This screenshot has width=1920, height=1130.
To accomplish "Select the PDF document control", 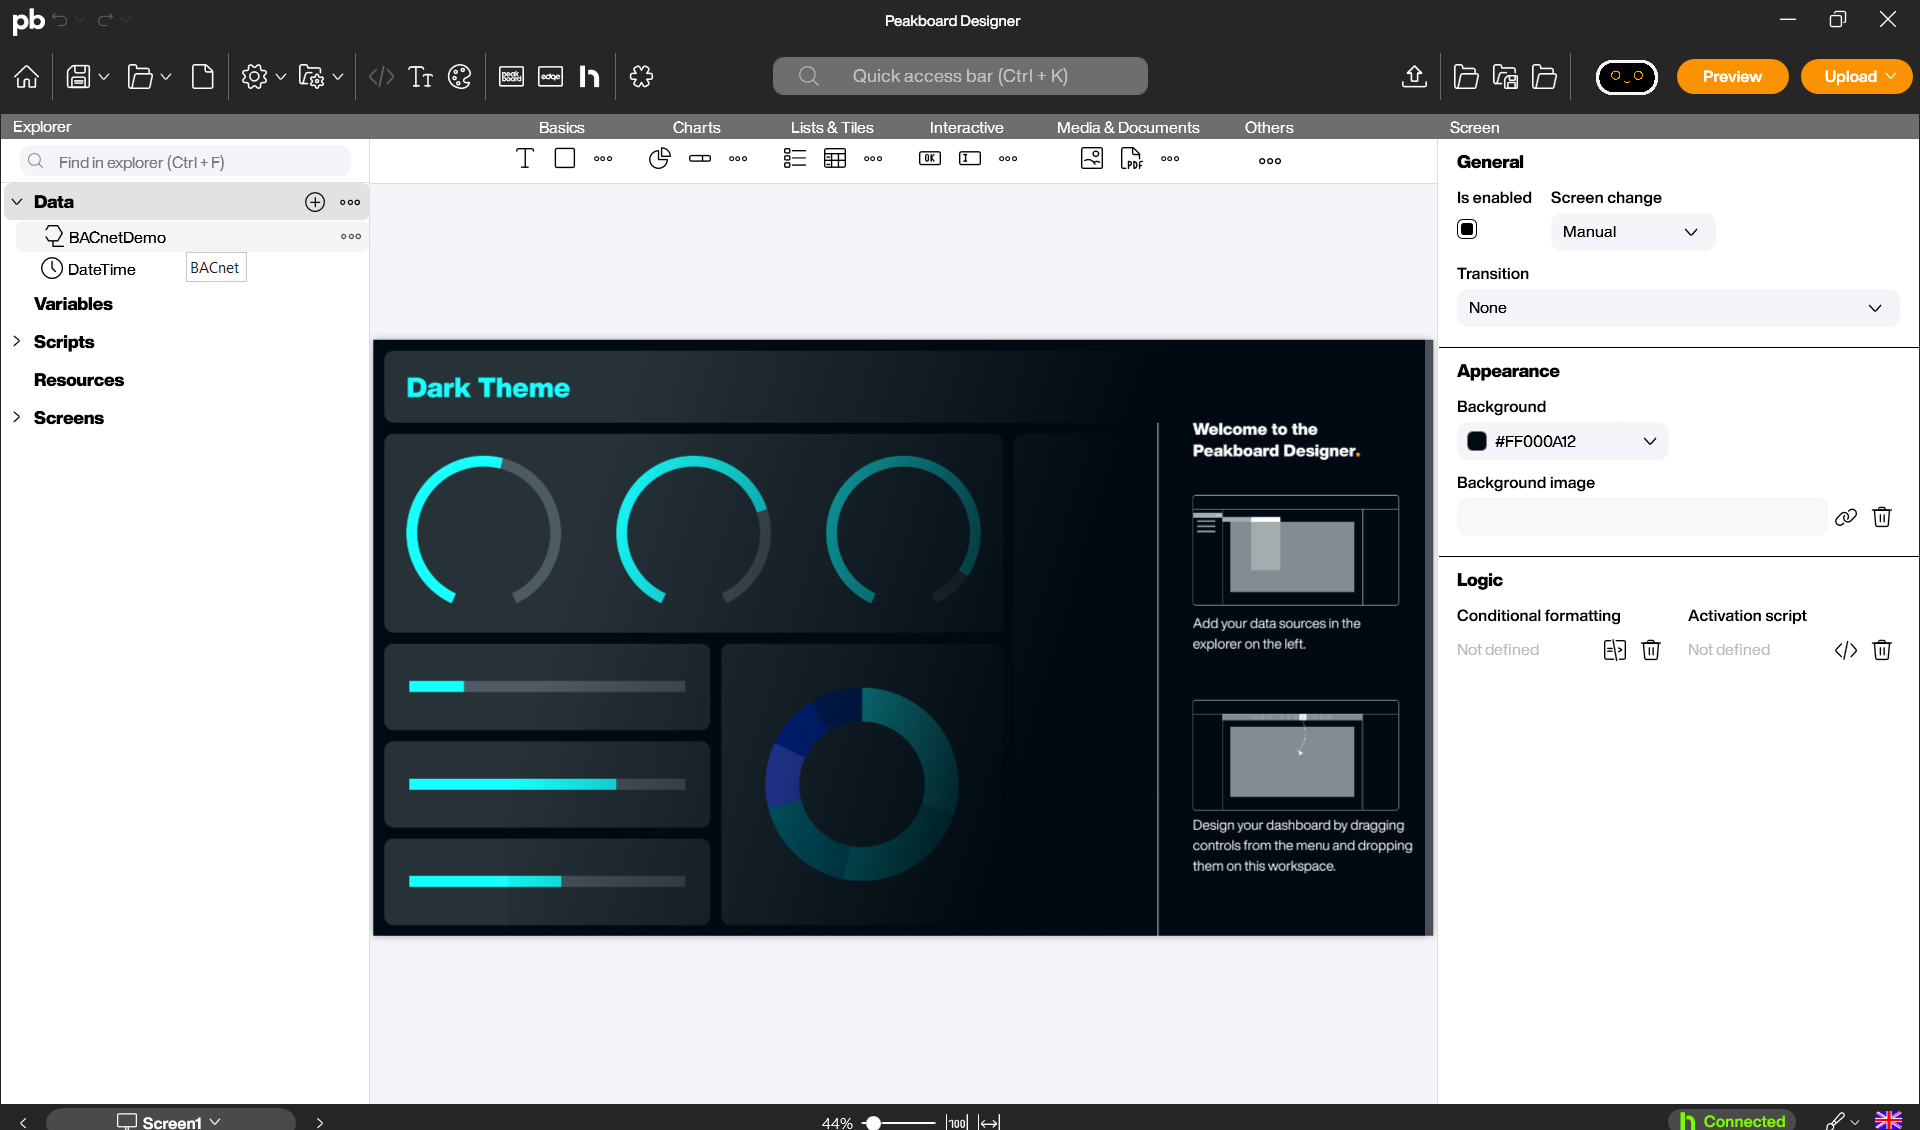I will pos(1132,159).
